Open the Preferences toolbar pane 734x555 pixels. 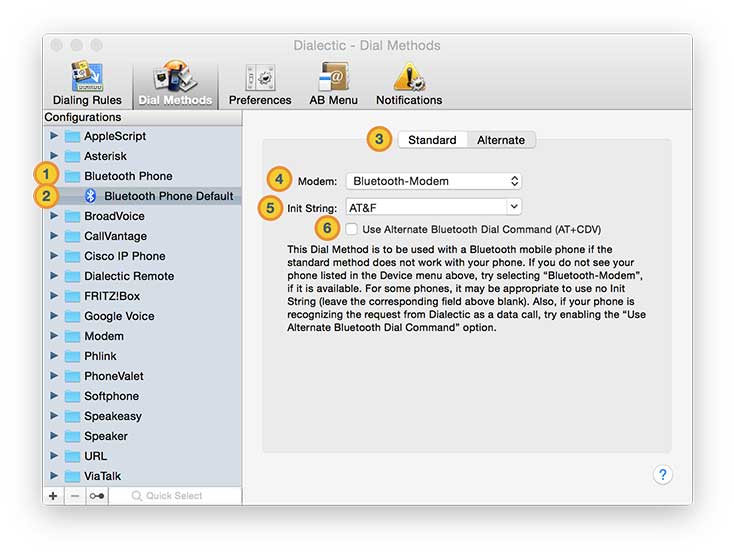pyautogui.click(x=260, y=83)
